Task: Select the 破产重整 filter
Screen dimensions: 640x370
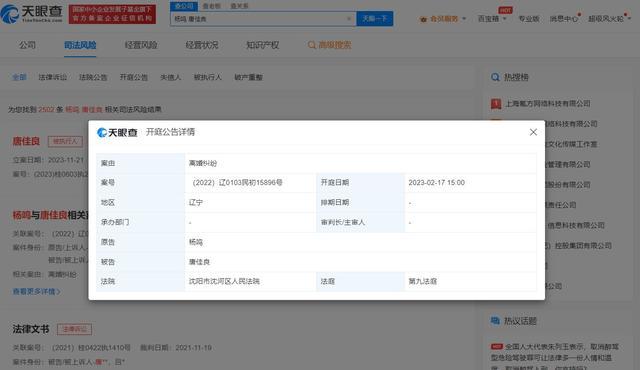Action: (x=248, y=77)
